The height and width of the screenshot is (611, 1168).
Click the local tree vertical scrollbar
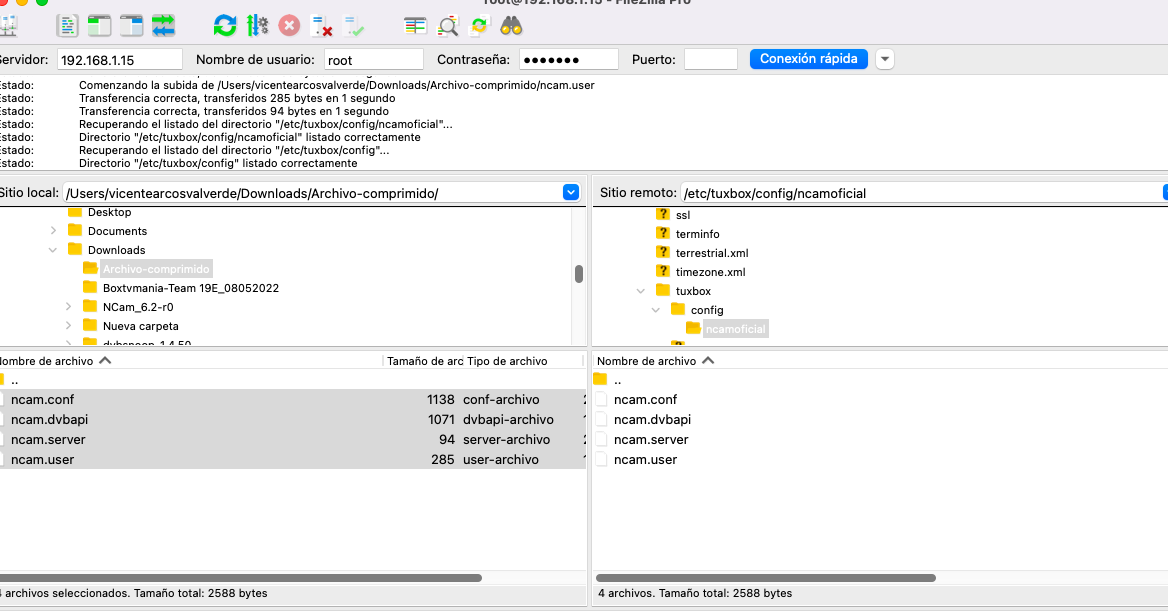pyautogui.click(x=578, y=273)
